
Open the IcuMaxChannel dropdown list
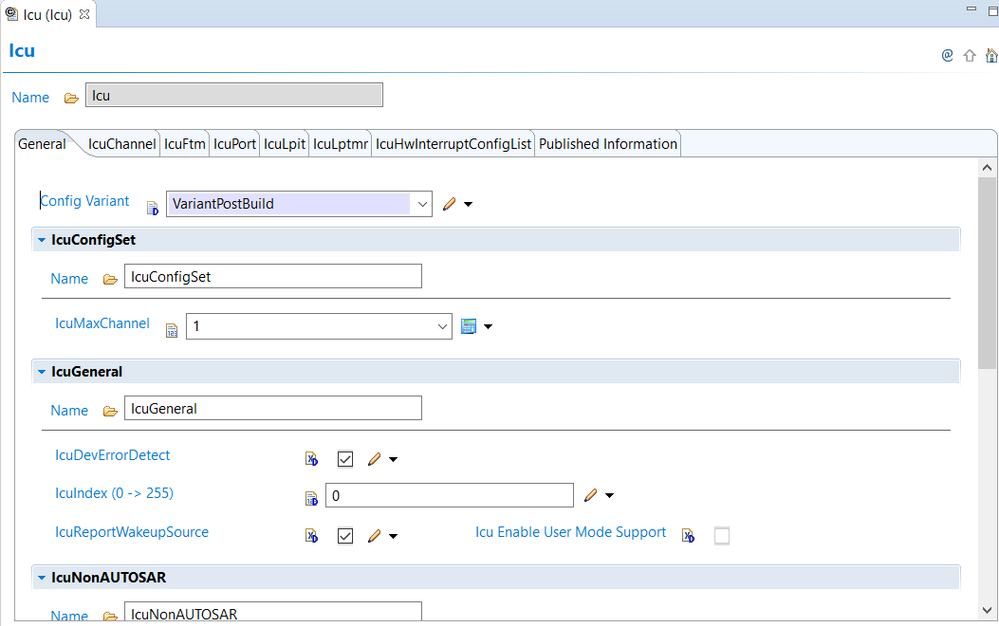442,327
